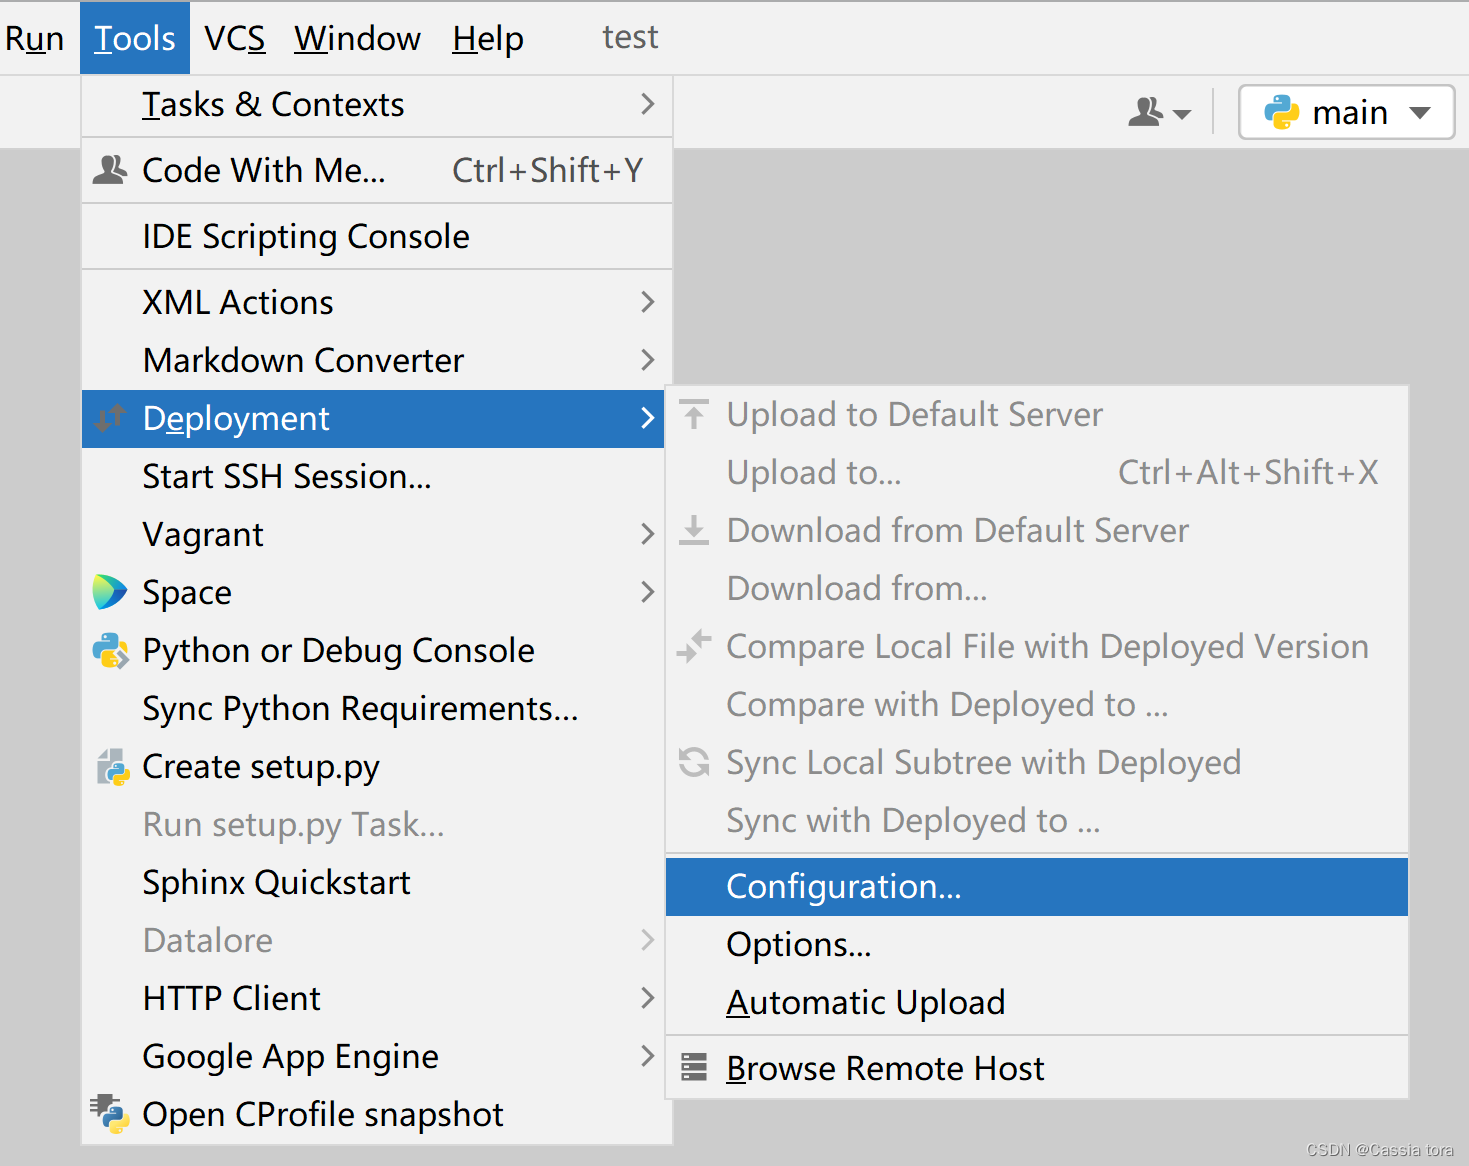Expand XML Actions submenu arrow
Image resolution: width=1469 pixels, height=1166 pixels.
pyautogui.click(x=647, y=302)
